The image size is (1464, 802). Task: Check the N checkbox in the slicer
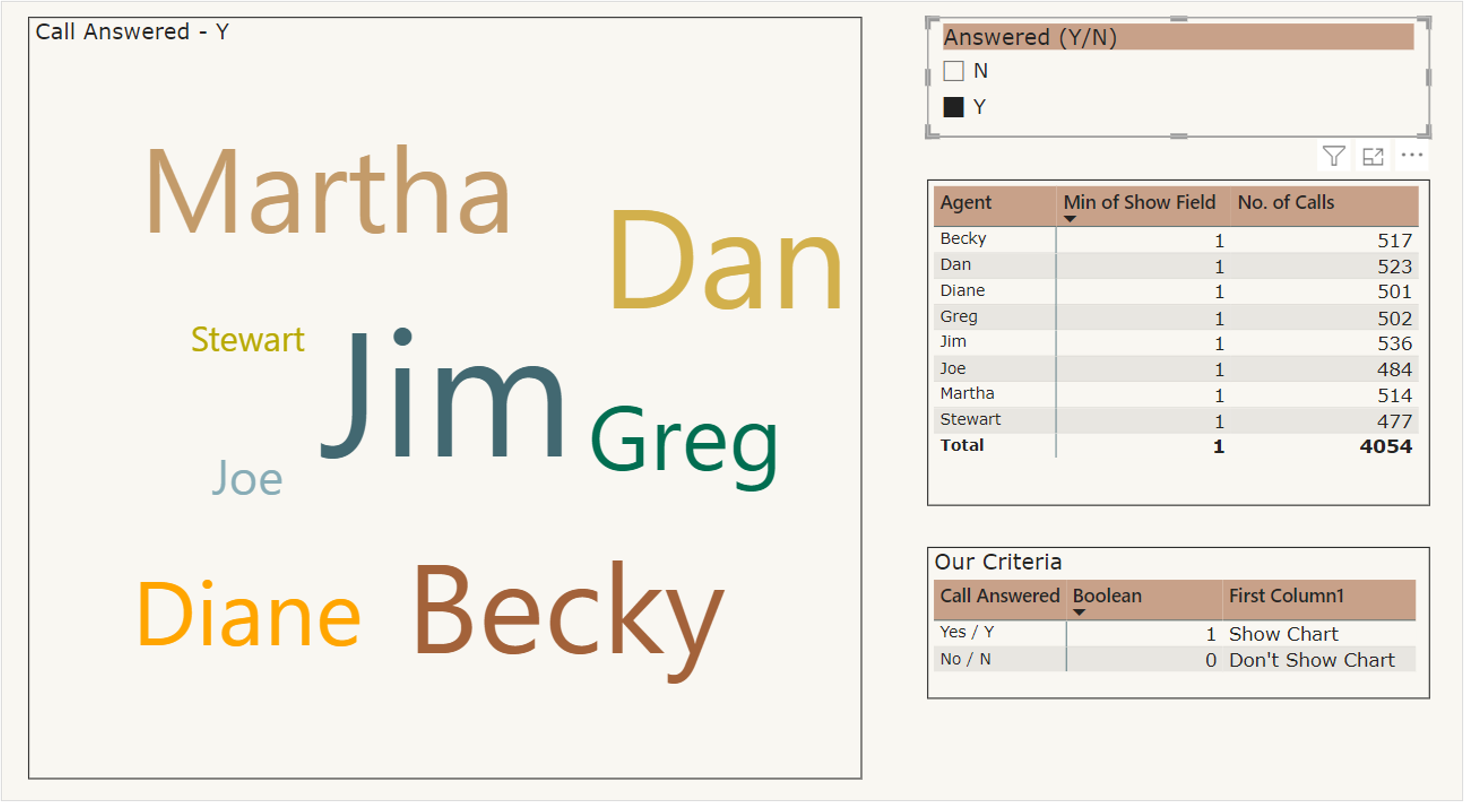pos(954,71)
